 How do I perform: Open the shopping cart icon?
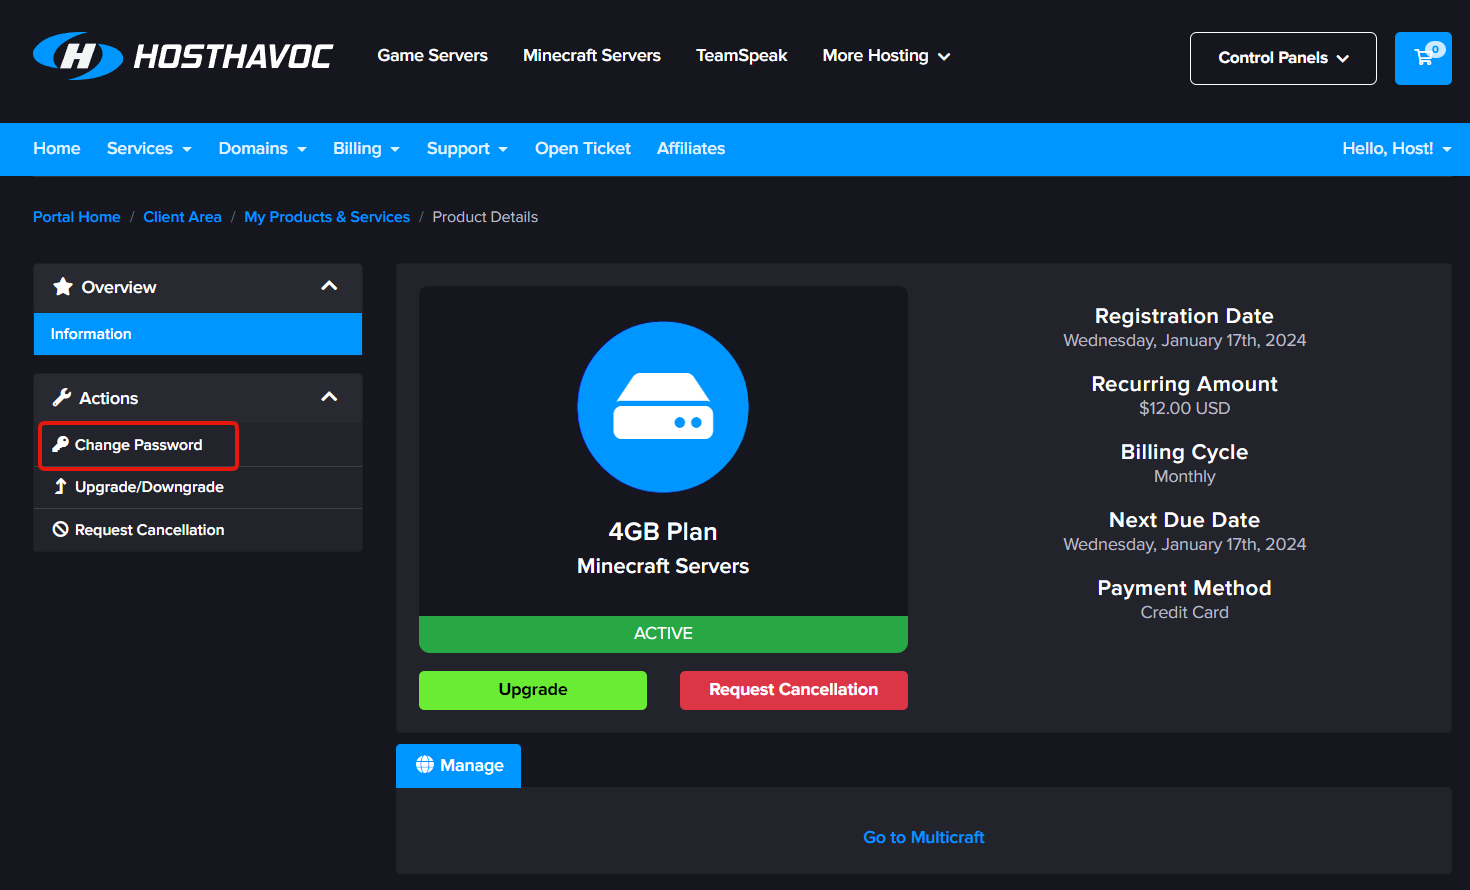point(1423,58)
